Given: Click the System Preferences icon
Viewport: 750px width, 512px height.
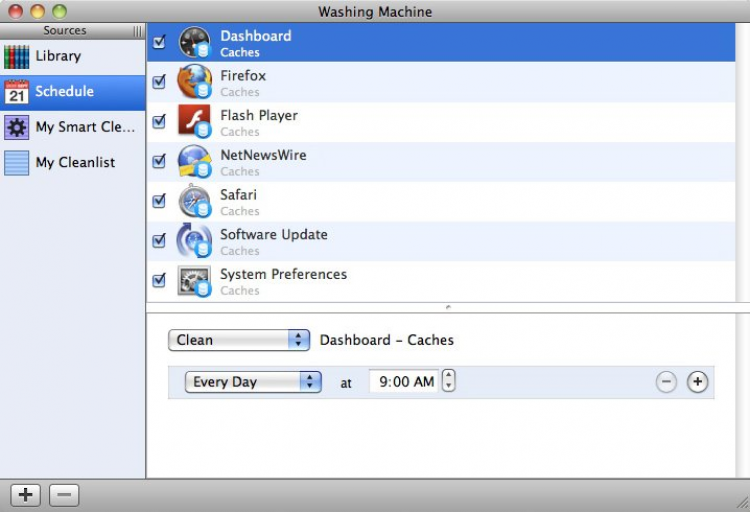Looking at the screenshot, I should coord(194,281).
